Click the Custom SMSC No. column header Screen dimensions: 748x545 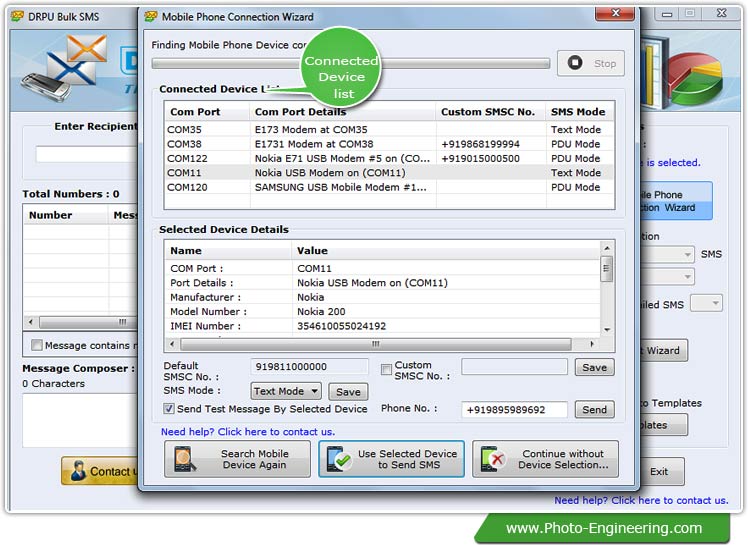point(491,112)
